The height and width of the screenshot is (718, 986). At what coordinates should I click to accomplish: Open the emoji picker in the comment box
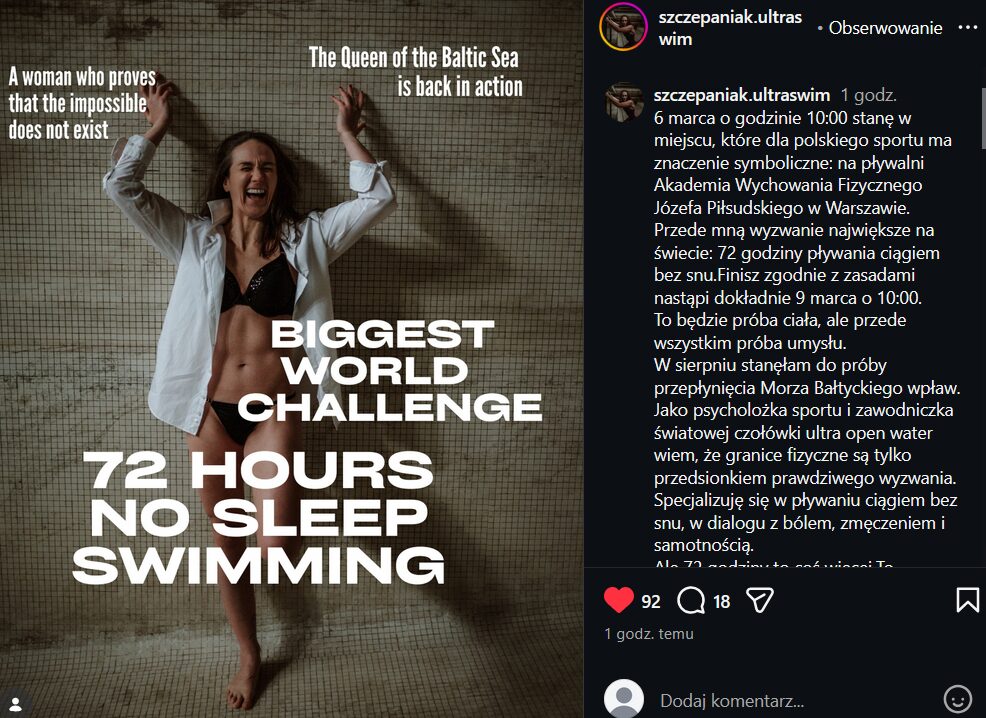[x=957, y=699]
